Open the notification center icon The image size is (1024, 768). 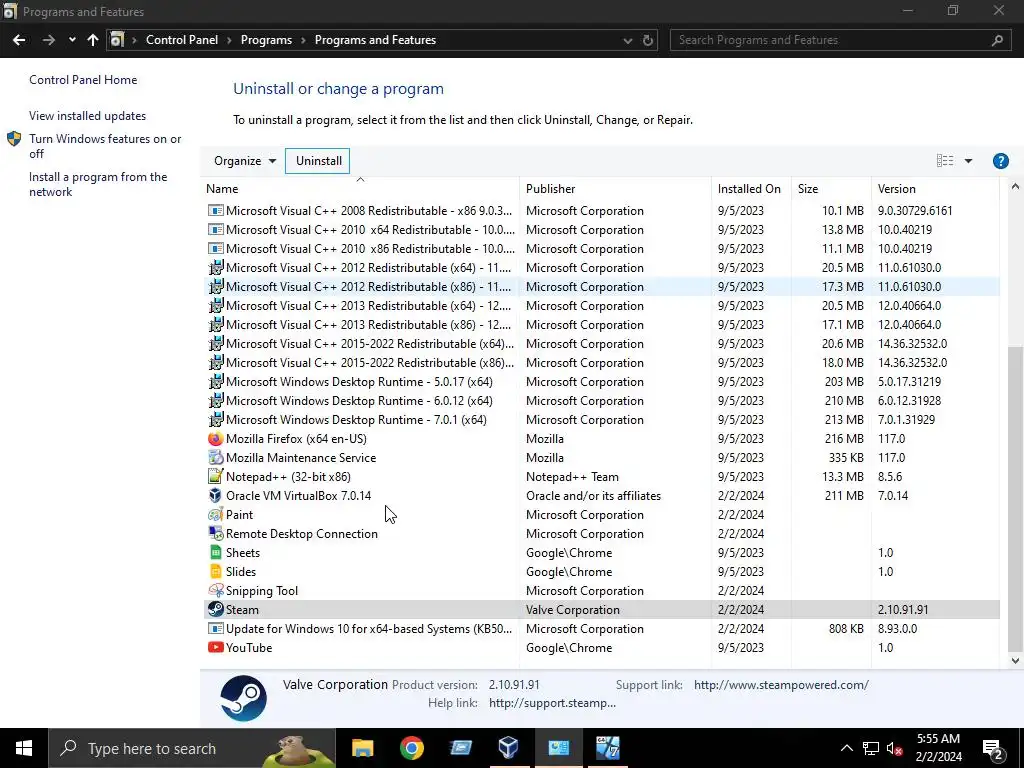(993, 750)
